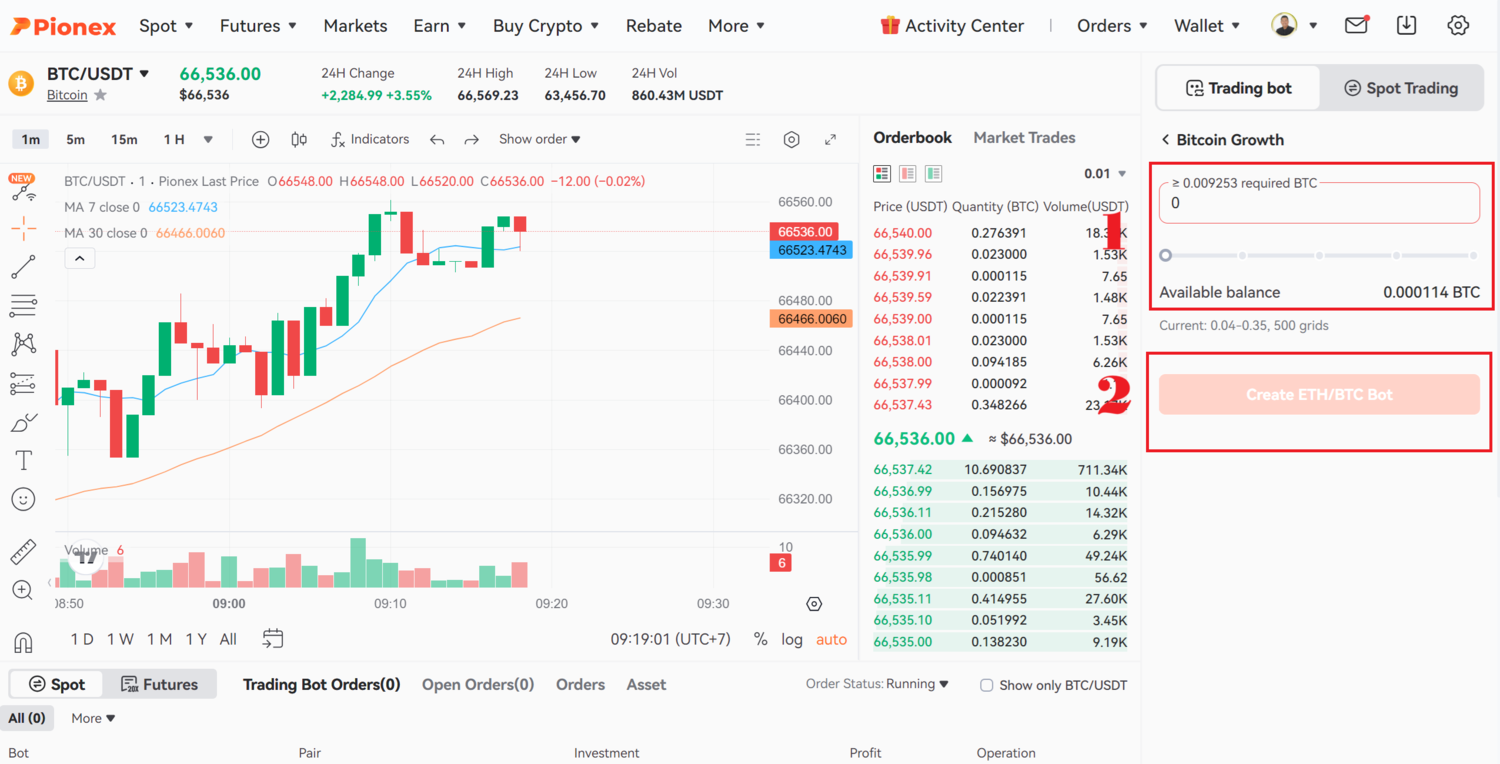Open the Futures dropdown in navigation
1500x764 pixels.
[258, 26]
